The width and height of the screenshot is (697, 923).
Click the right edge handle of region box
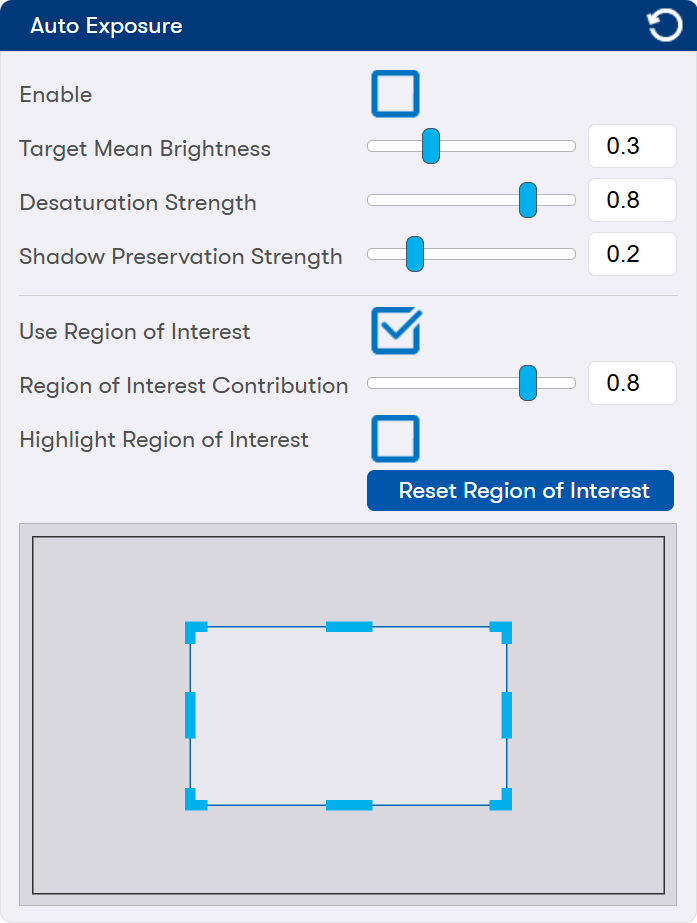[x=507, y=715]
